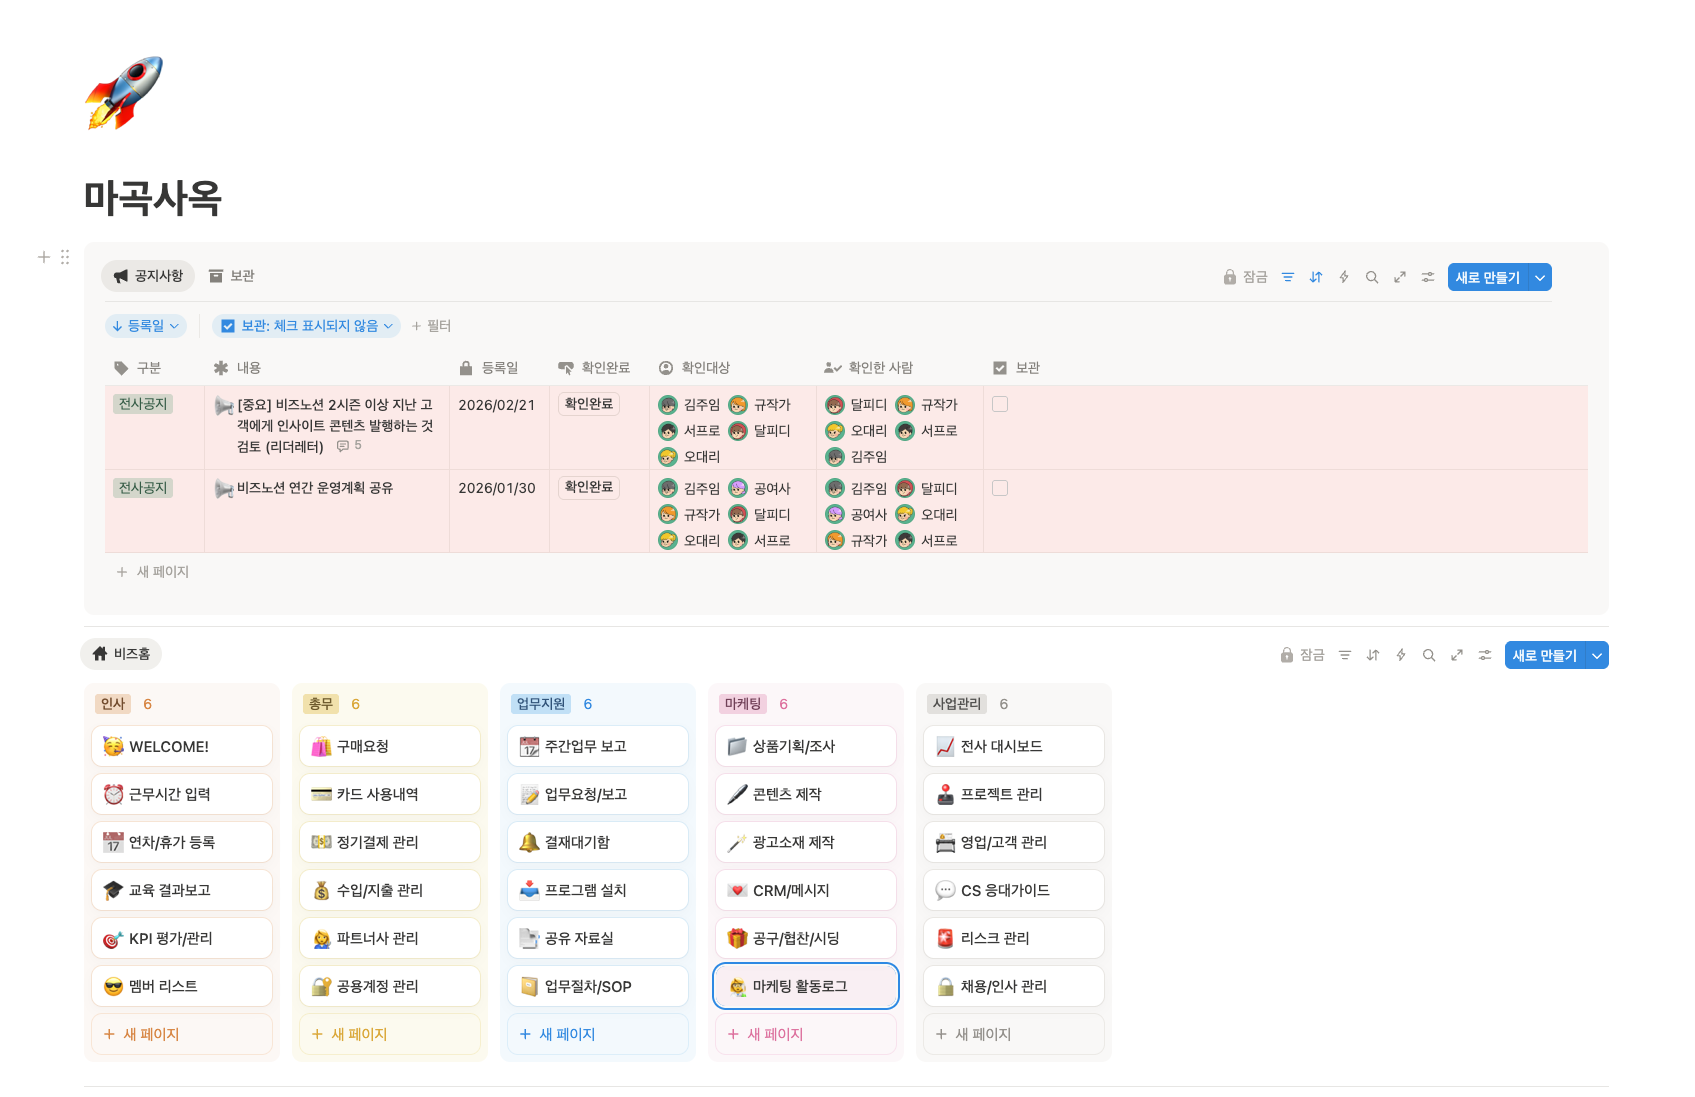Screen dimensions: 1695x1097
Task: Click 새로 만들기 button in 공지사항 toolbar
Action: coord(1488,277)
